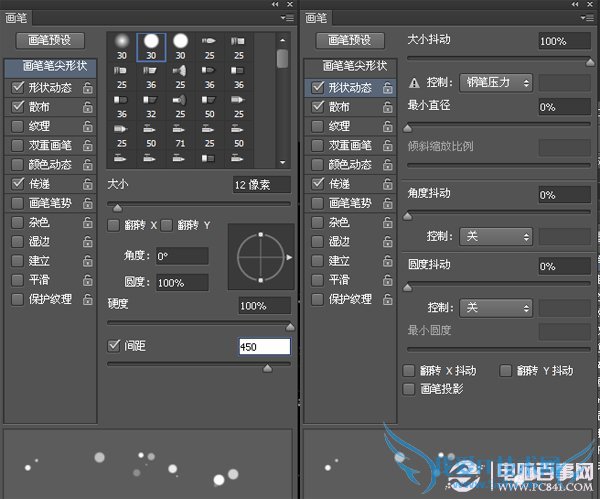
Task: Select 画笔笔势 option label in right panel
Action: [x=350, y=203]
